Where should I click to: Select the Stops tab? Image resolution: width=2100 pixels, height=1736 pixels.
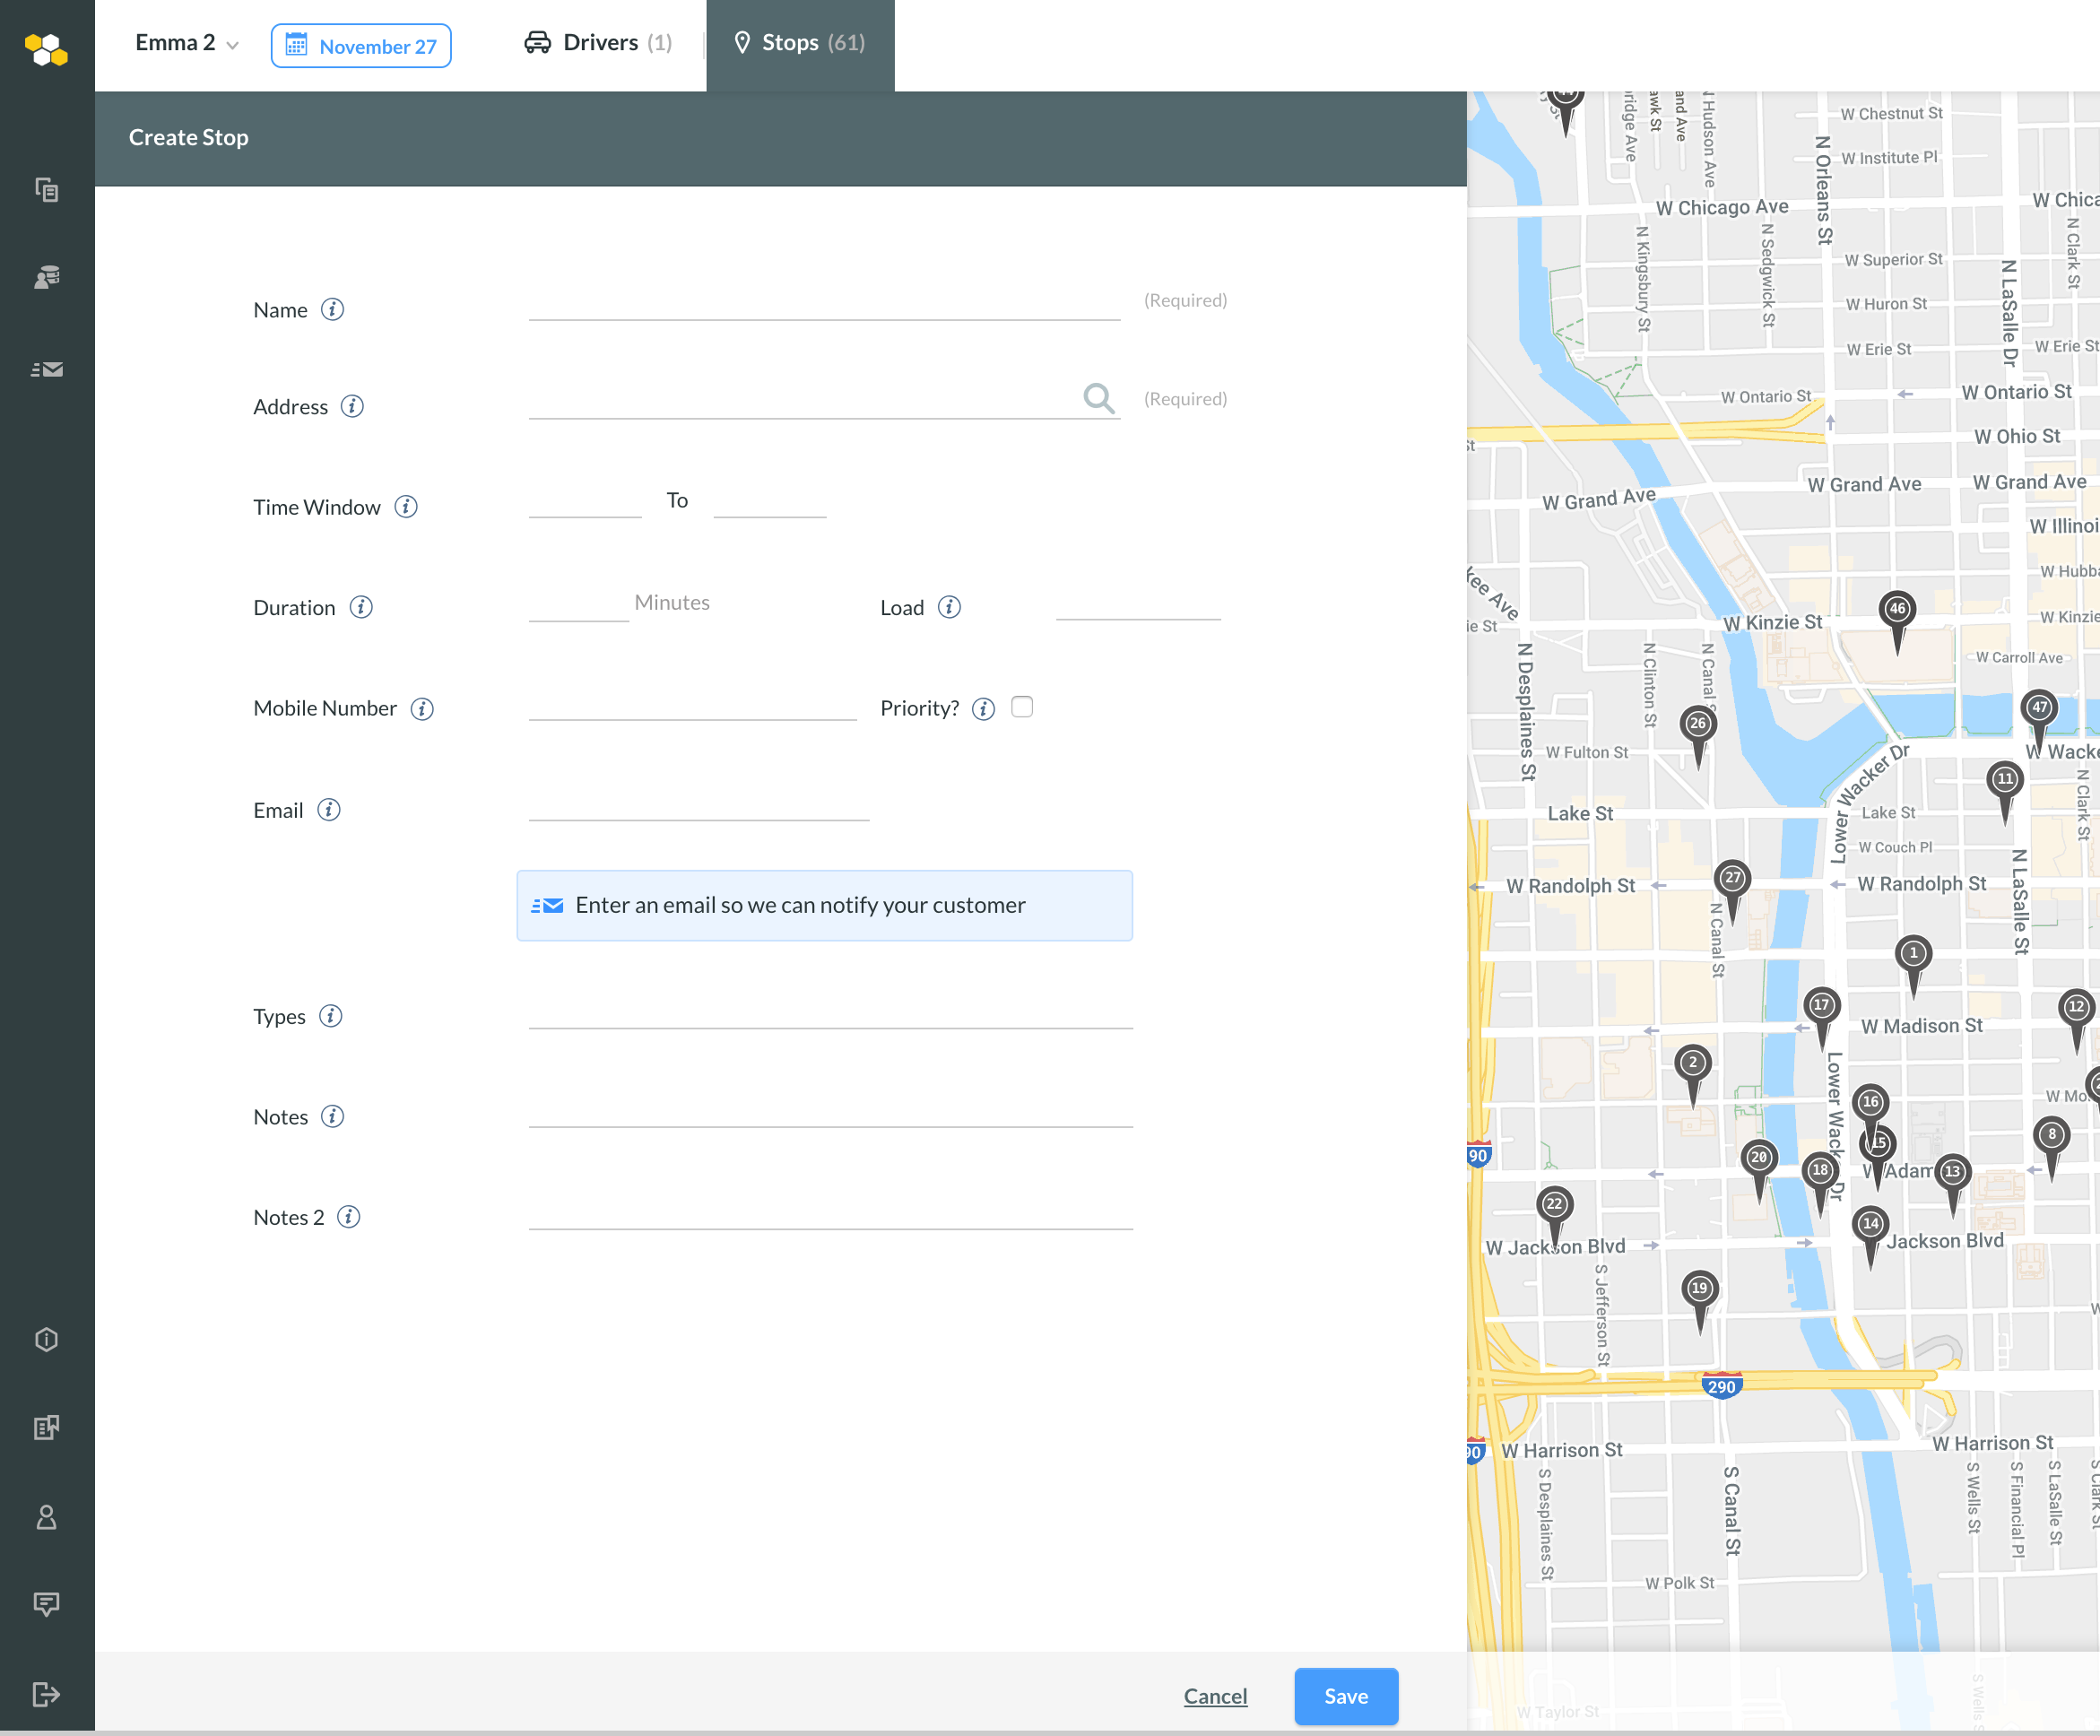click(799, 43)
